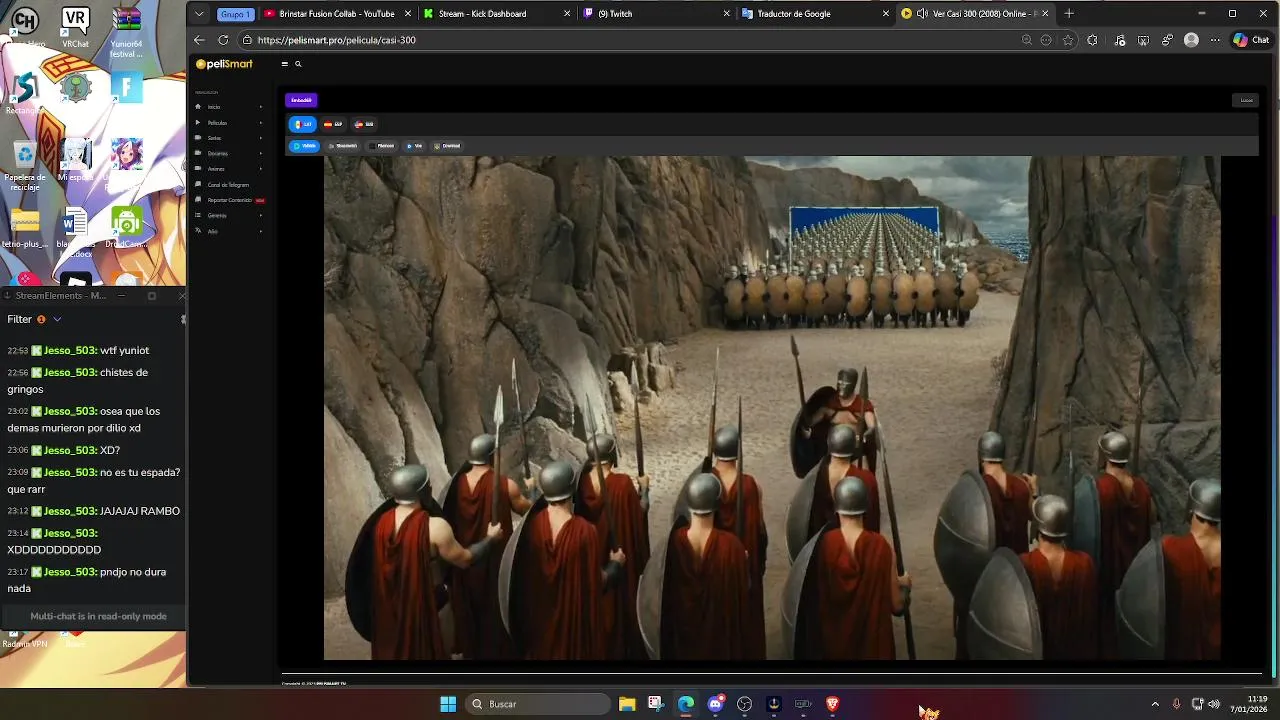The image size is (1280, 720).
Task: Select the LAT audio language option
Action: 303,124
